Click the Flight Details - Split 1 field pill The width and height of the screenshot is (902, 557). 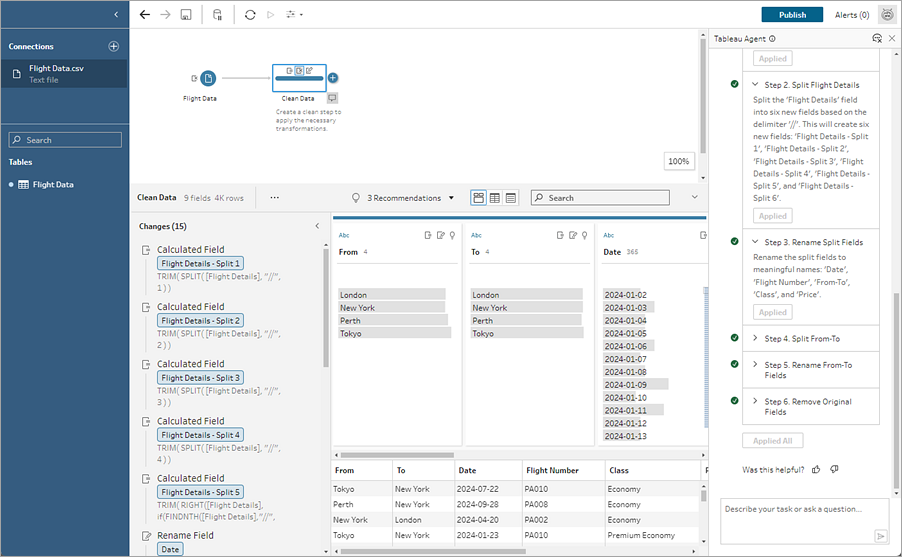200,264
